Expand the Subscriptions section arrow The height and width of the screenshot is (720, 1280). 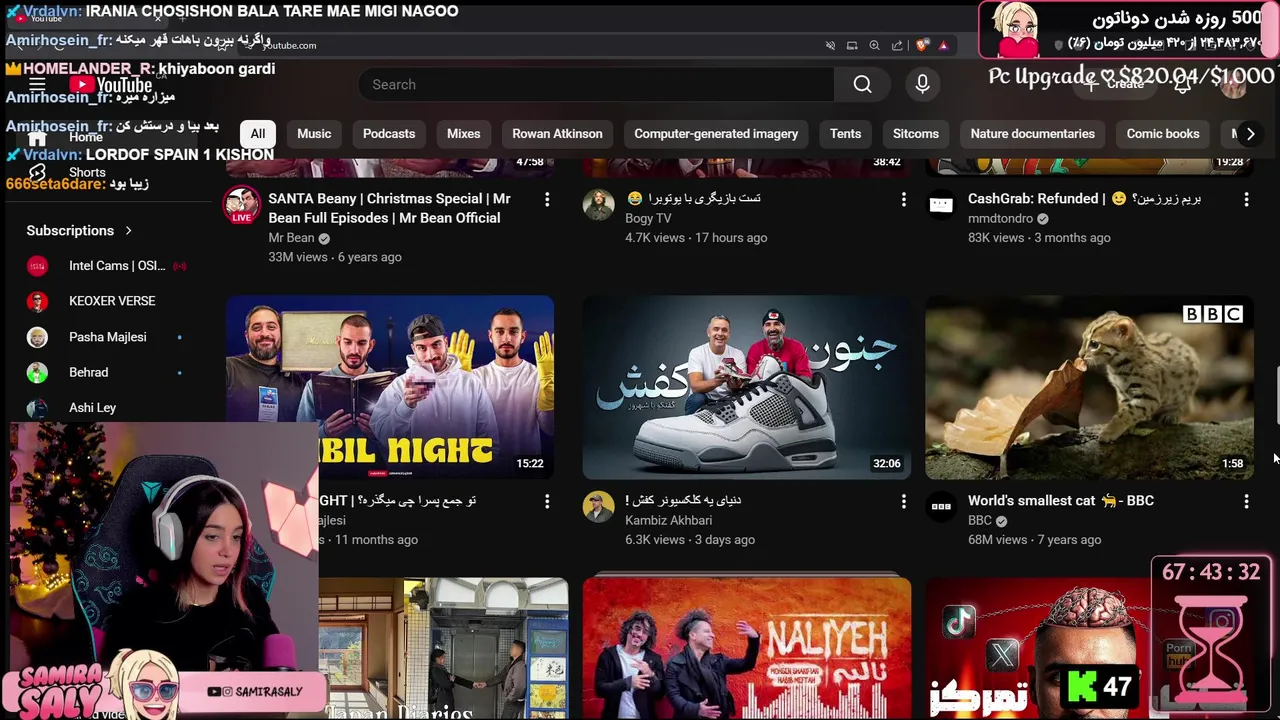click(x=128, y=231)
